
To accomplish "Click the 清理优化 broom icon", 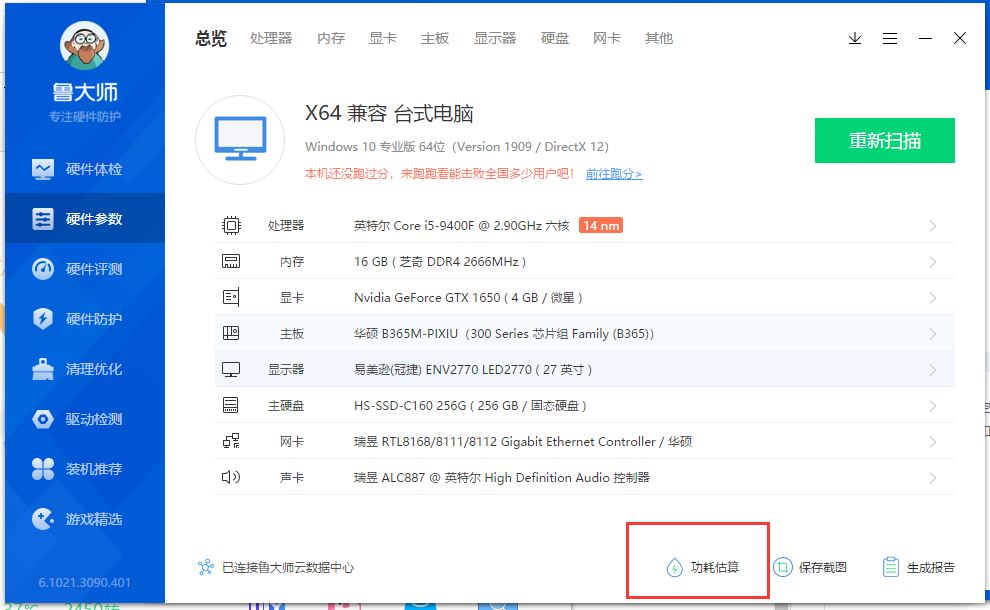I will [x=43, y=369].
